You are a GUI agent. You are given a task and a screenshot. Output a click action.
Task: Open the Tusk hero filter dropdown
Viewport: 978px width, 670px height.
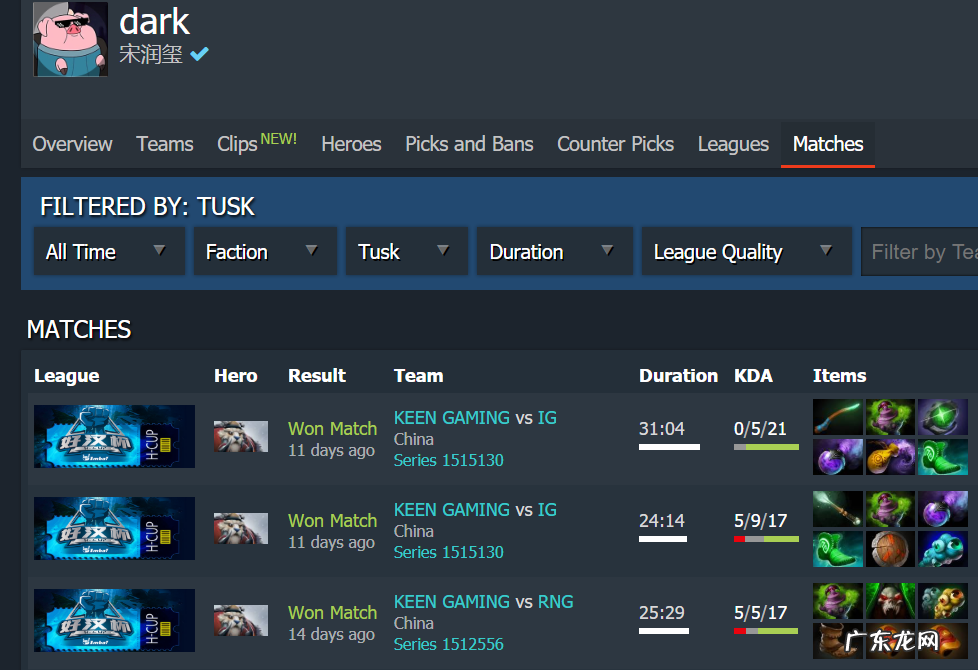(407, 251)
